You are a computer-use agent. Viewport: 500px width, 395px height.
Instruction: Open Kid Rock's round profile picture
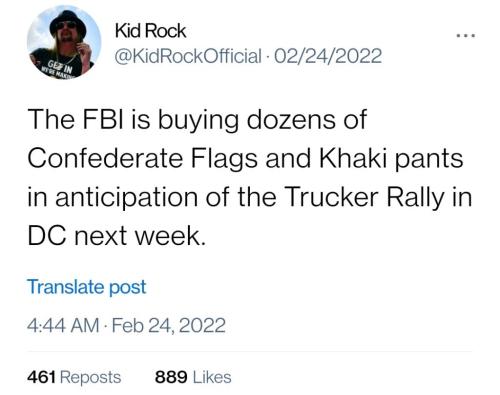pyautogui.click(x=64, y=43)
